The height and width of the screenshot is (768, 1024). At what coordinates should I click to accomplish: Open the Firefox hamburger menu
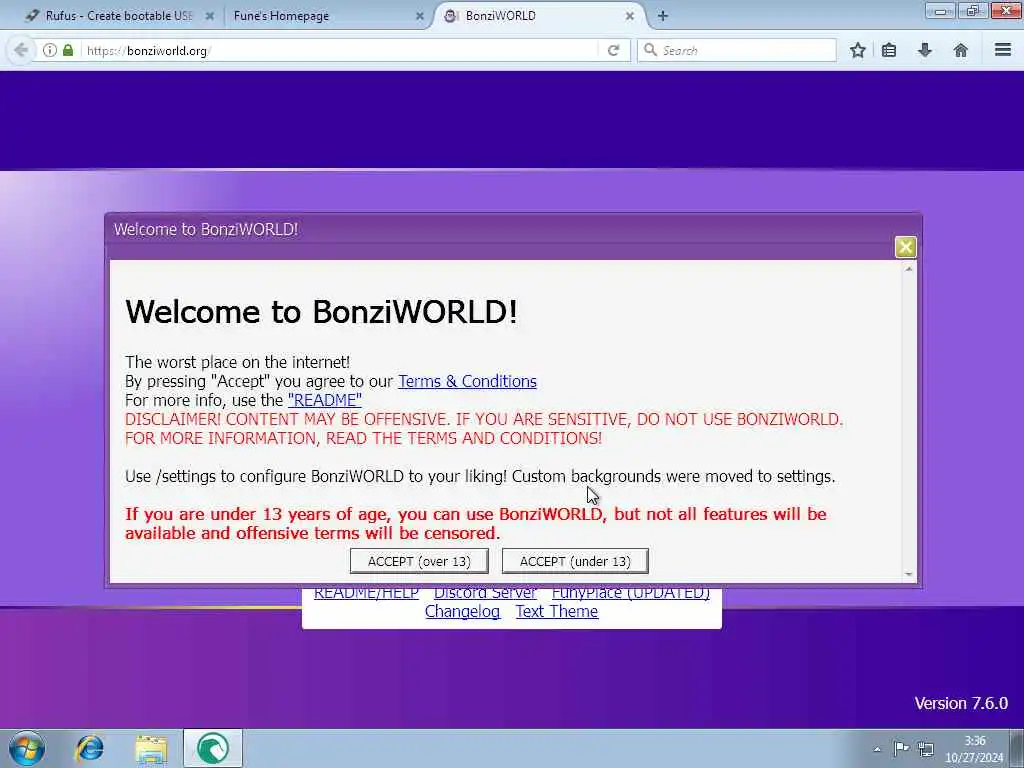1003,50
